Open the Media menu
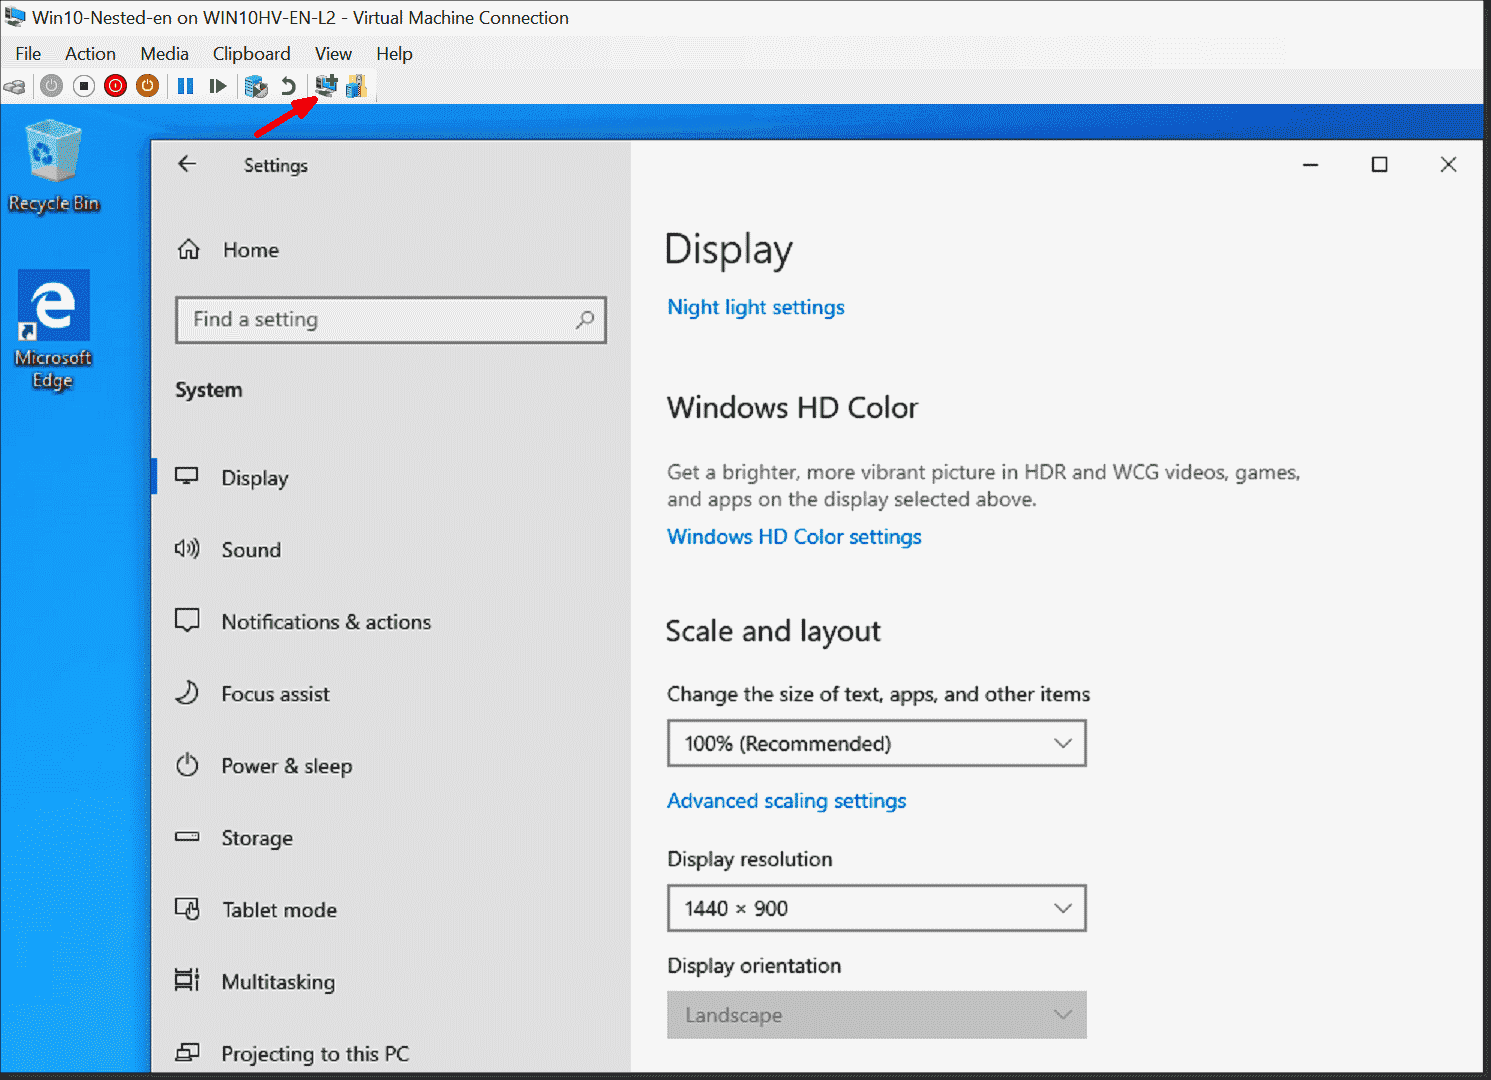 tap(164, 53)
